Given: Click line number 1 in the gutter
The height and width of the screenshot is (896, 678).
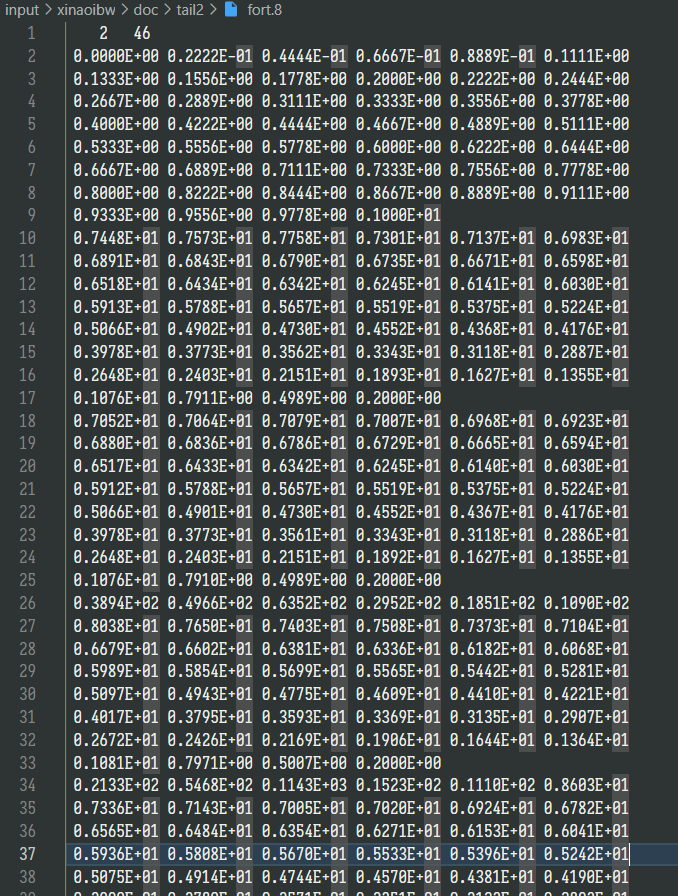Looking at the screenshot, I should [x=31, y=33].
